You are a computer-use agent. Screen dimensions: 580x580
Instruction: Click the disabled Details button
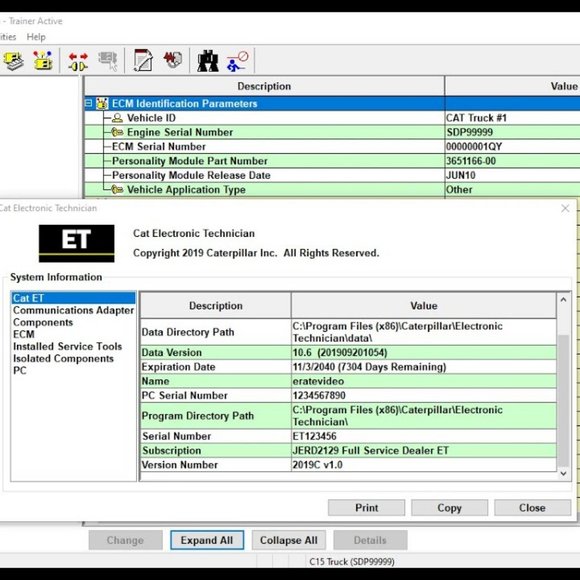(x=370, y=540)
